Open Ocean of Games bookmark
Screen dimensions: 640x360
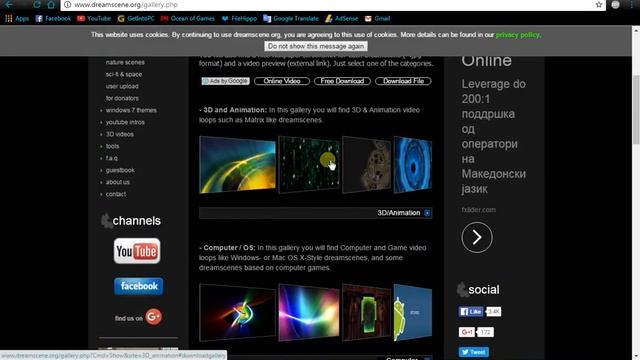click(x=188, y=18)
